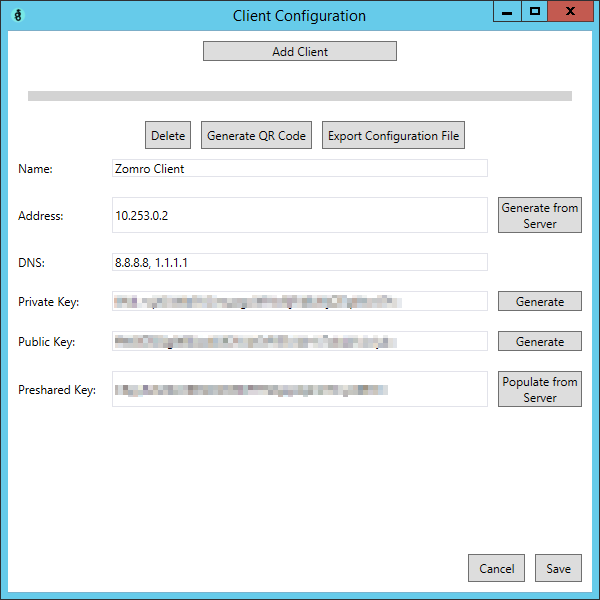
Task: Click the Name field with Zomro Client
Action: coord(300,168)
